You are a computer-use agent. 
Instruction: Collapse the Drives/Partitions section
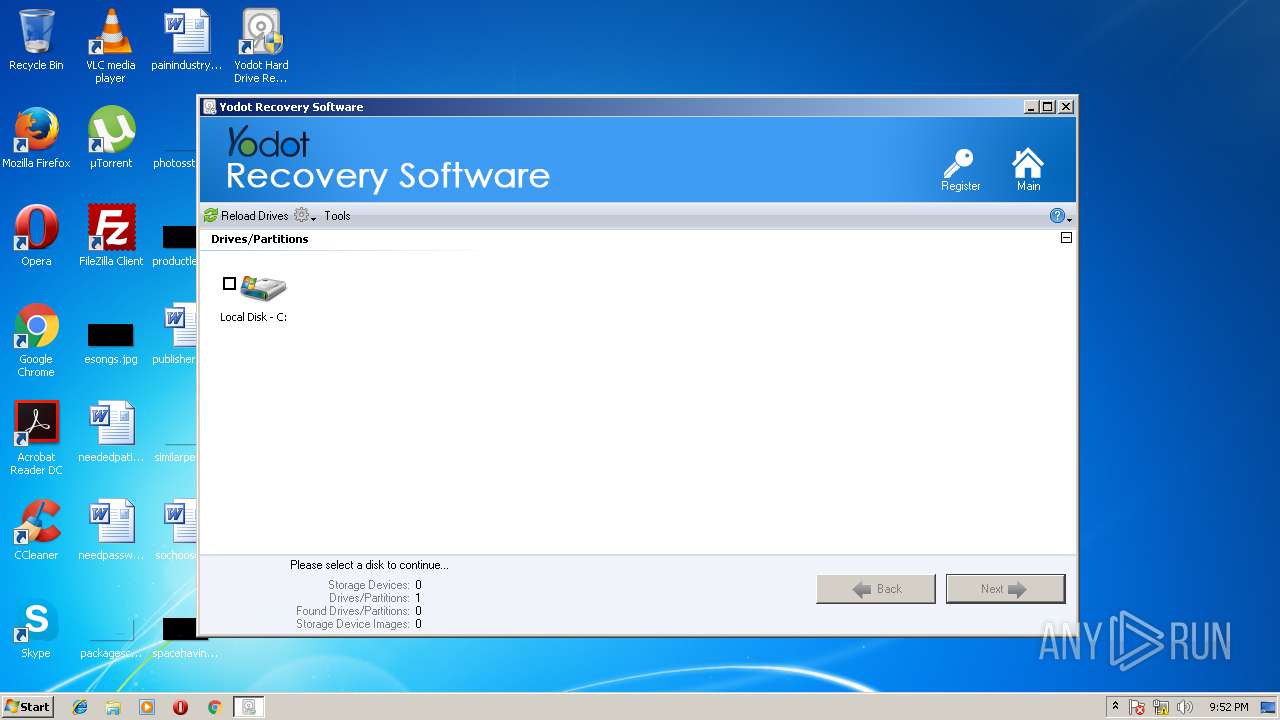tap(1066, 238)
